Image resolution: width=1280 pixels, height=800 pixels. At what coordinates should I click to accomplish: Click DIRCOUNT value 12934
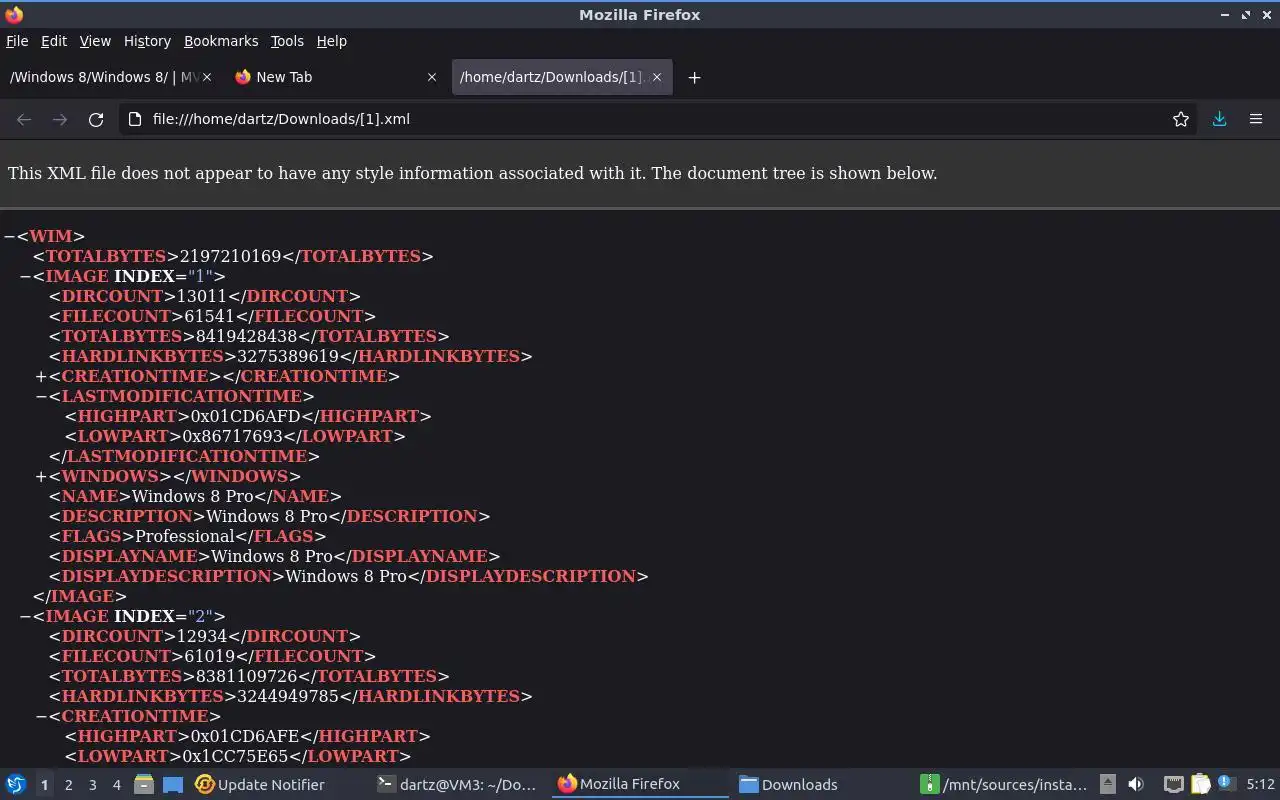click(202, 636)
